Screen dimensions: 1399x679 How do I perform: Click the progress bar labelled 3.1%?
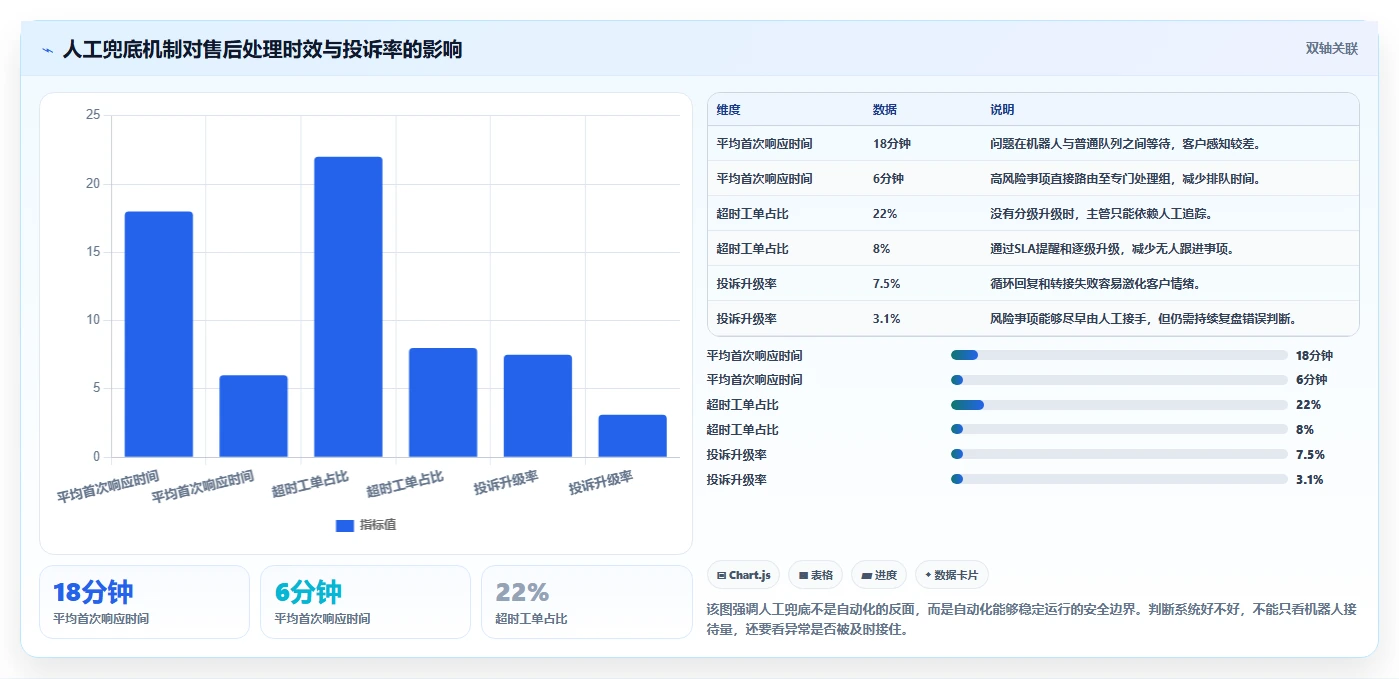click(1119, 479)
